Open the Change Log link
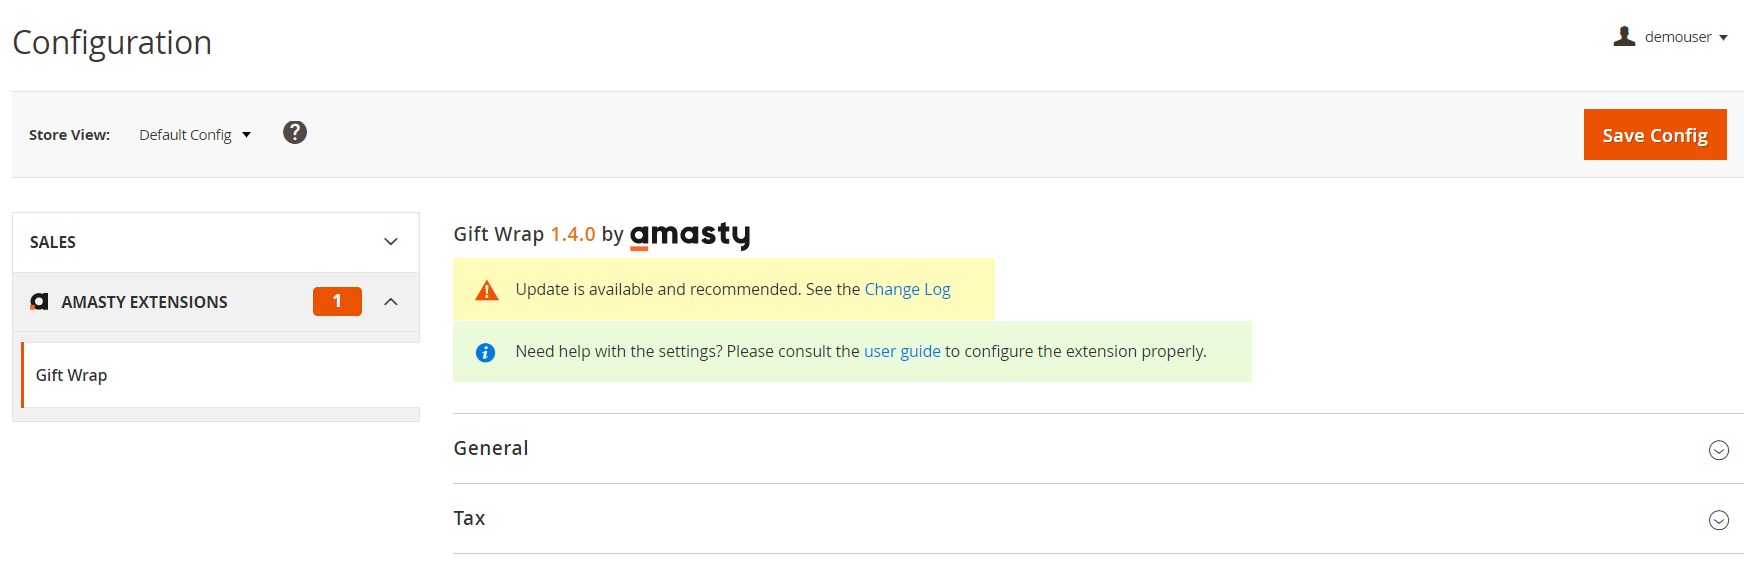Viewport: 1758px width, 564px height. 907,289
